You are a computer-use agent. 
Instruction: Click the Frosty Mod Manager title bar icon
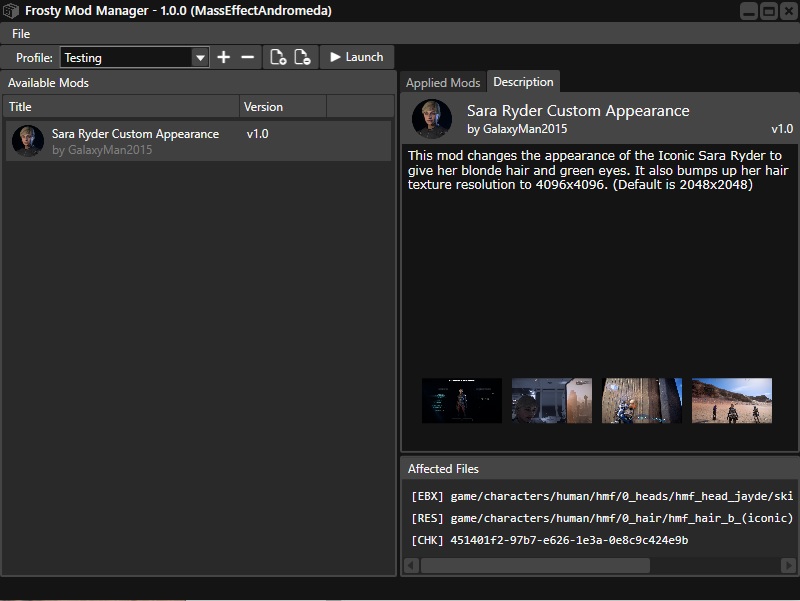coord(11,11)
